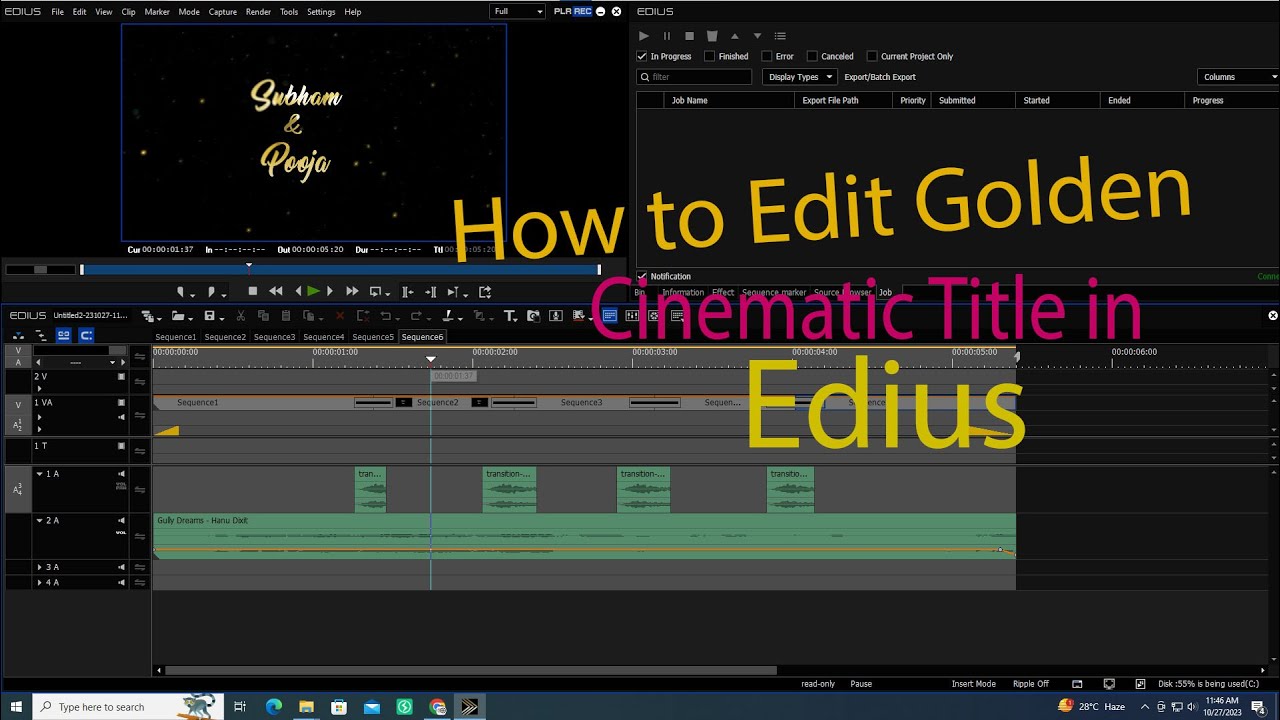Viewport: 1280px width, 720px height.
Task: Click the Paste clipboard icon
Action: (x=286, y=316)
